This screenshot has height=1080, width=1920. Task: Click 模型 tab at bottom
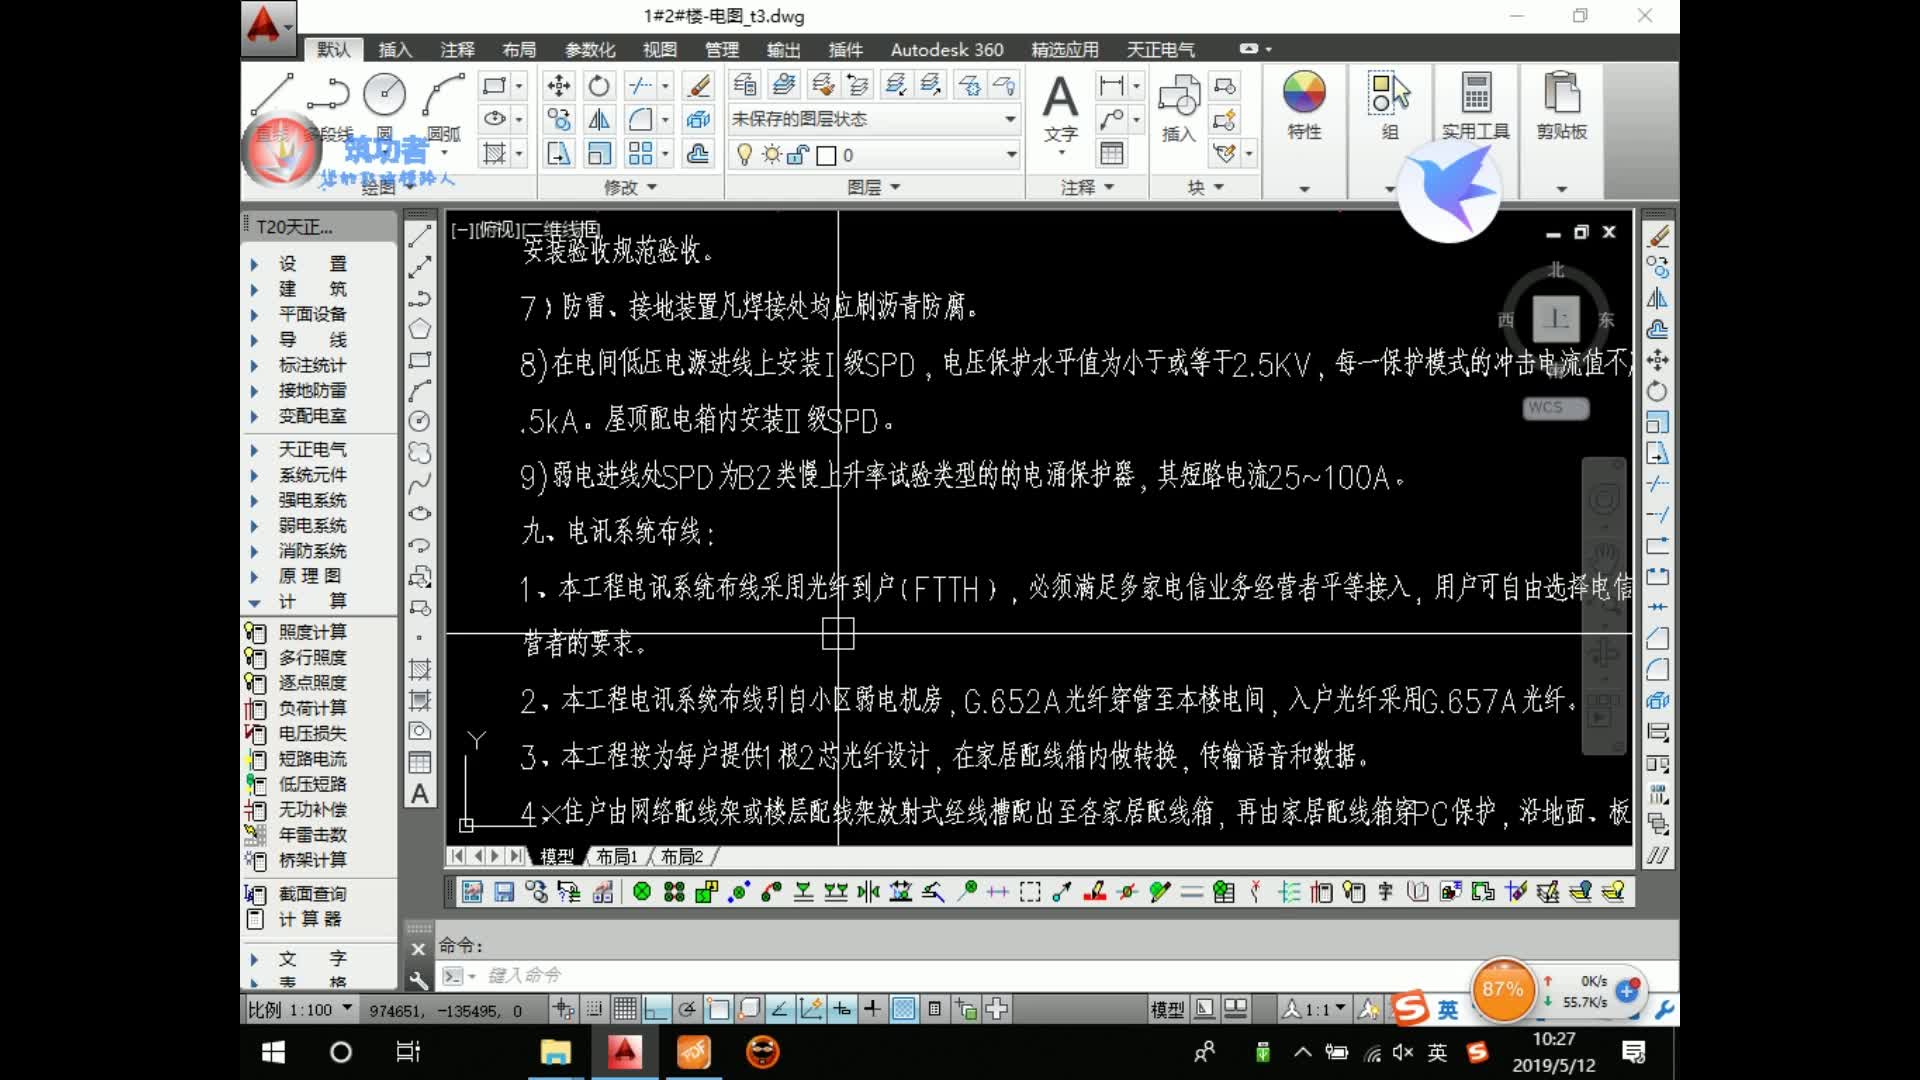tap(554, 856)
